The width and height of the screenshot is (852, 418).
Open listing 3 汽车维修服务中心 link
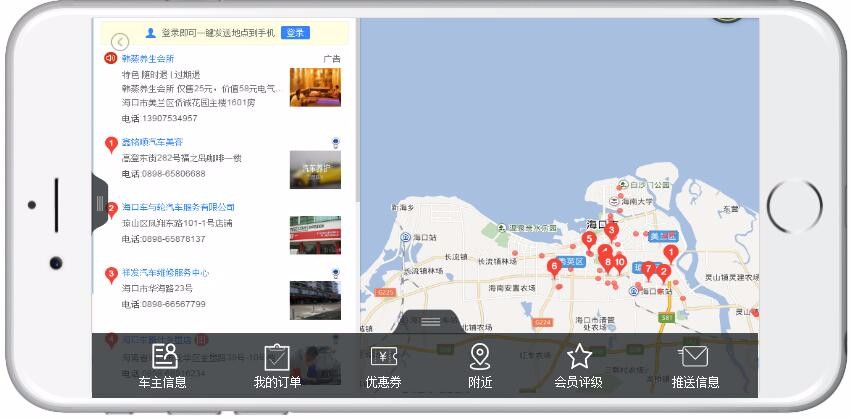pos(165,272)
